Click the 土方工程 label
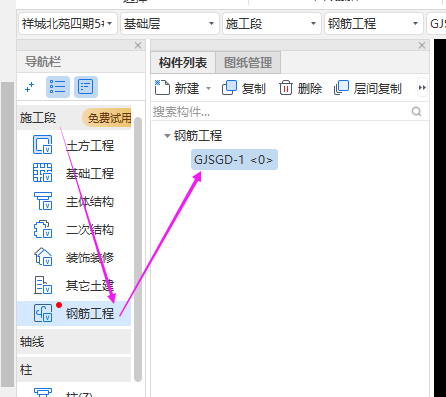 pos(90,146)
